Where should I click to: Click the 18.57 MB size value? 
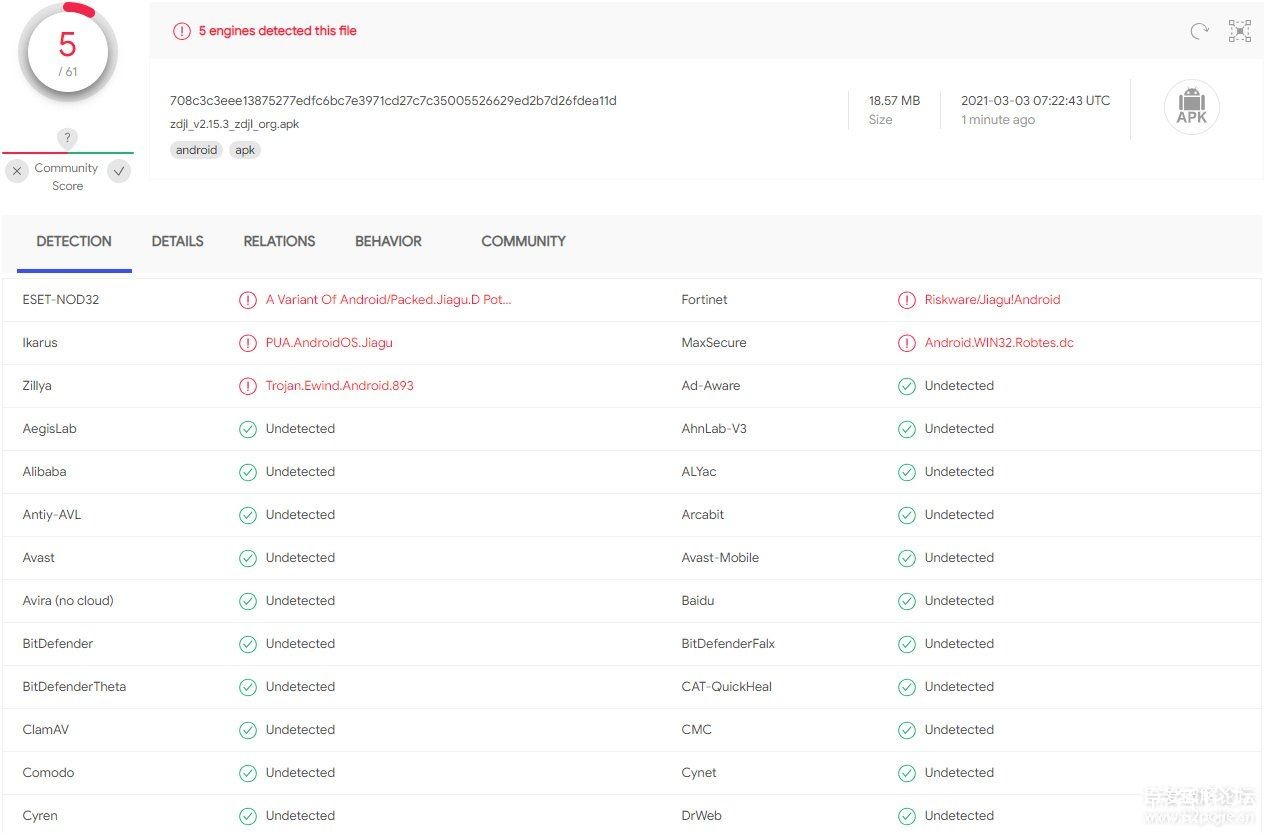coord(894,100)
